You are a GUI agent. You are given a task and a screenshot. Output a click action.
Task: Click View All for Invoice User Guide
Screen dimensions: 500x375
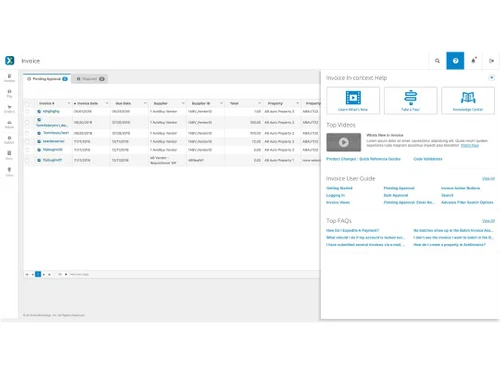pyautogui.click(x=488, y=179)
